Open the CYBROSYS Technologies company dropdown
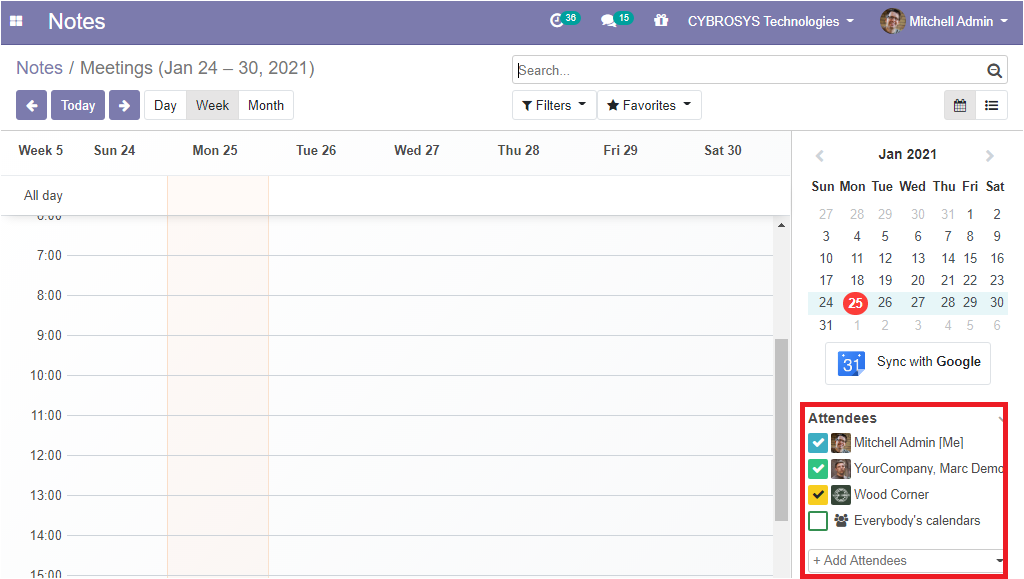 pos(771,21)
